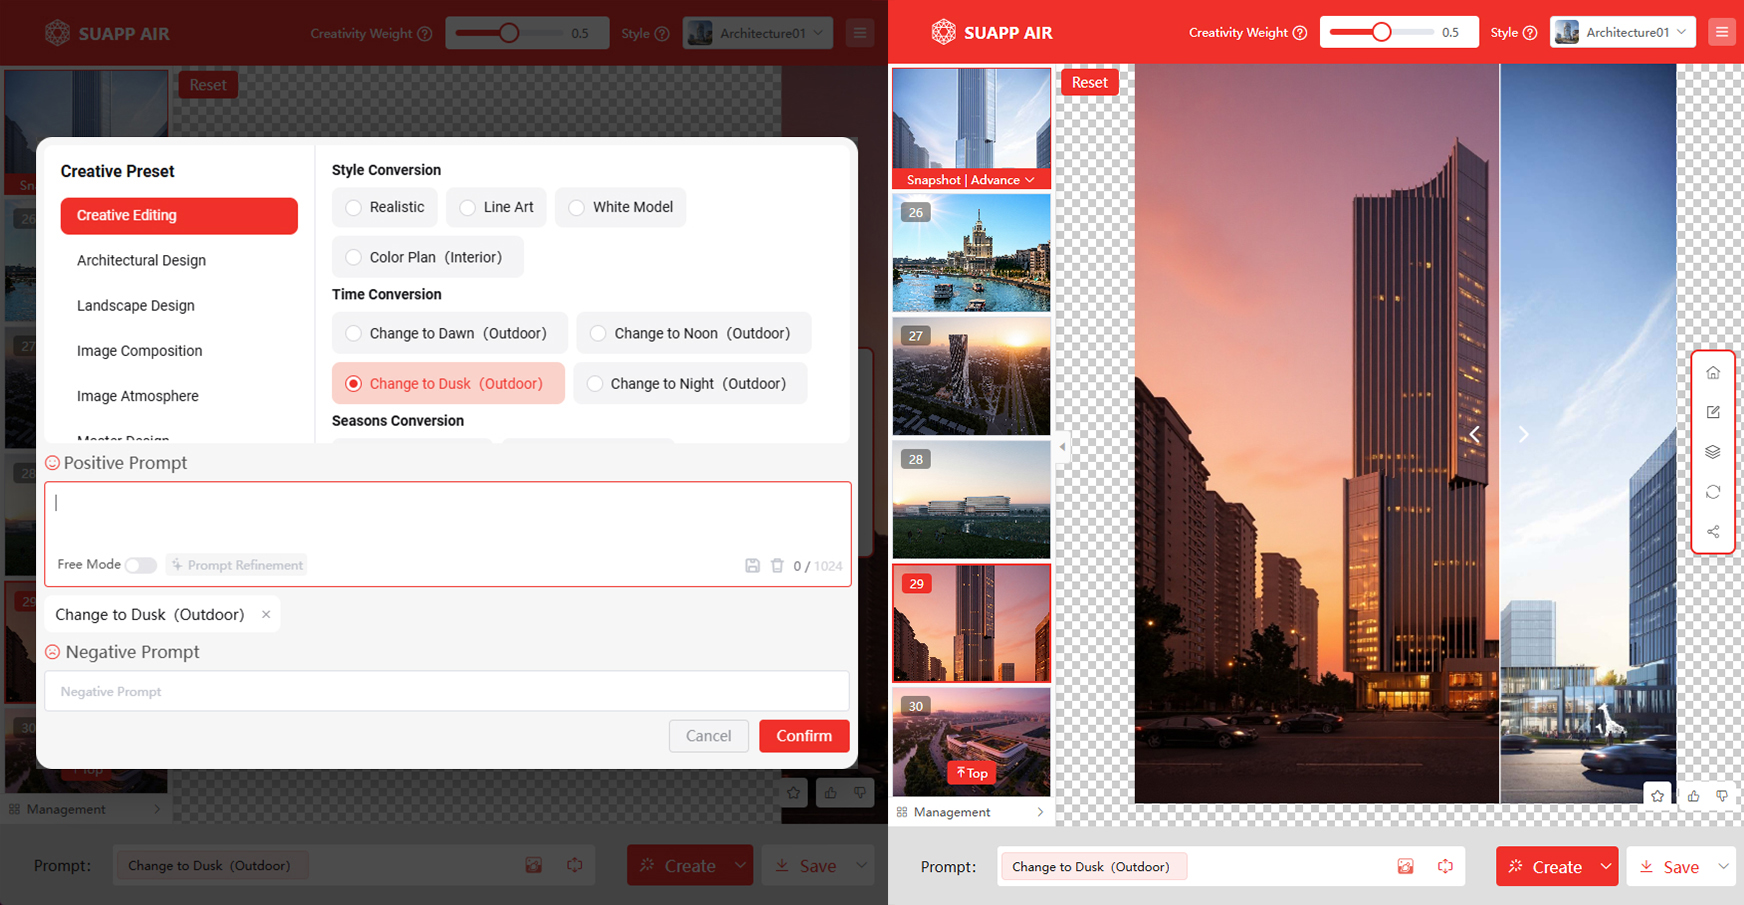Select Change to Dusk (Outdoor) radio option
1744x905 pixels.
click(448, 383)
